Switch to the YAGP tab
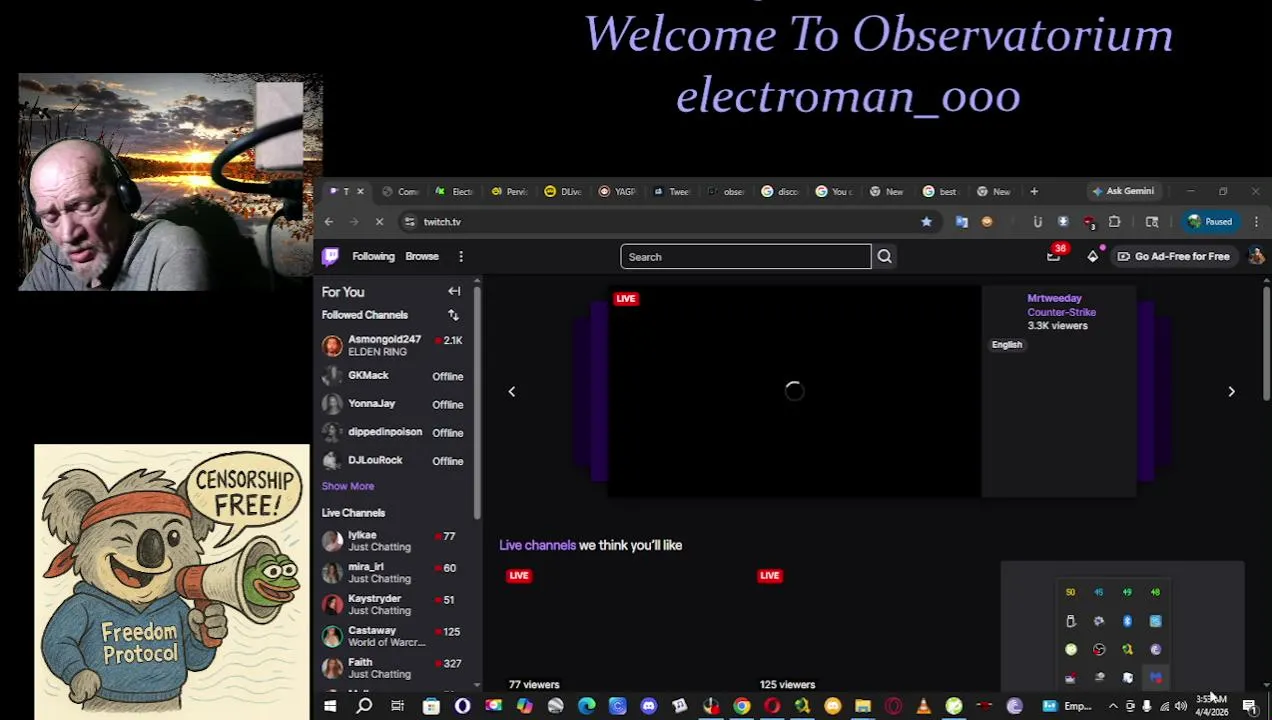The height and width of the screenshot is (720, 1272). point(617,191)
